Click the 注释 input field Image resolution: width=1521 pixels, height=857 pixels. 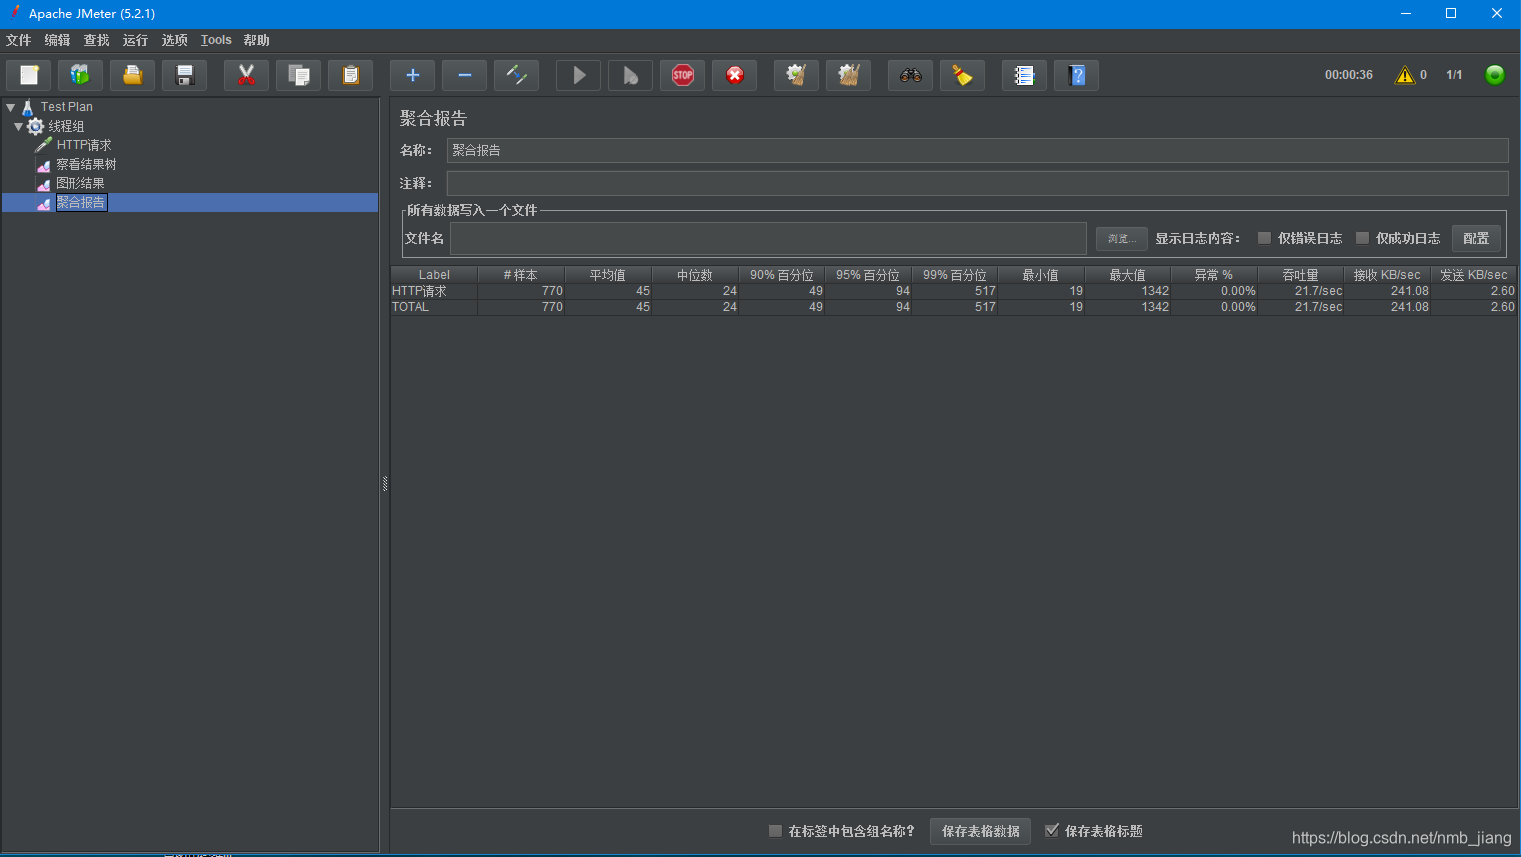[x=977, y=183]
